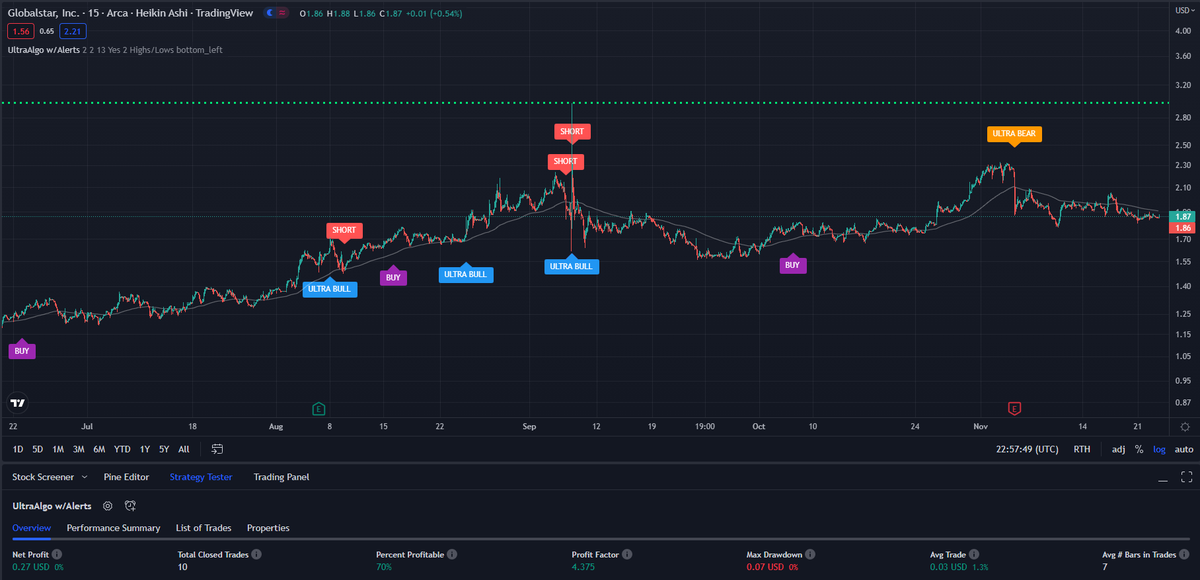Open the Performance Summary tab

coord(113,527)
